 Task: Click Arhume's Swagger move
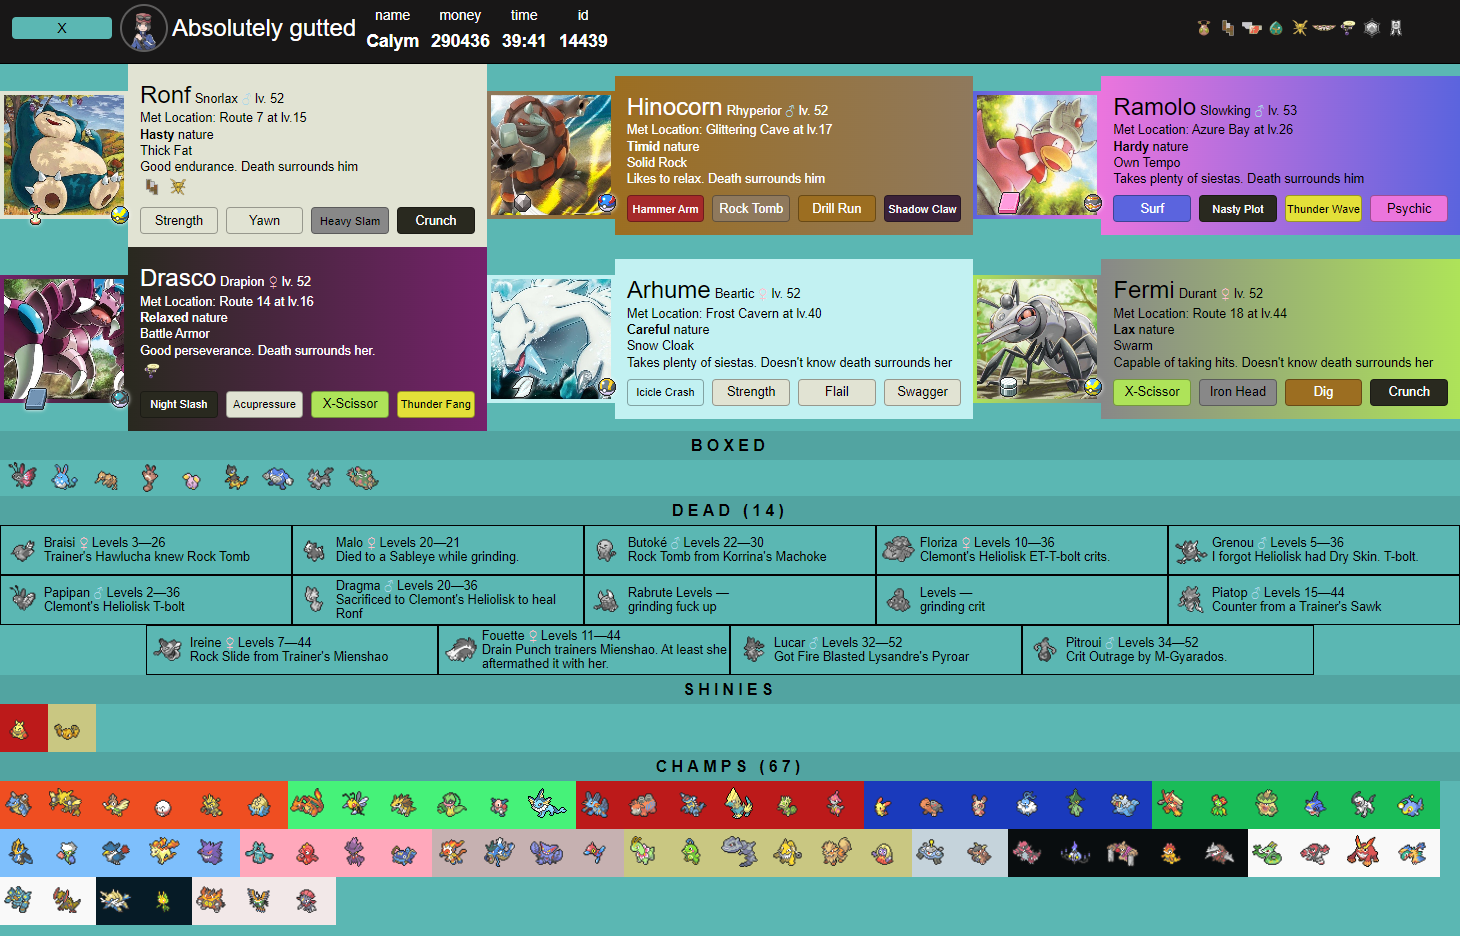click(x=922, y=392)
